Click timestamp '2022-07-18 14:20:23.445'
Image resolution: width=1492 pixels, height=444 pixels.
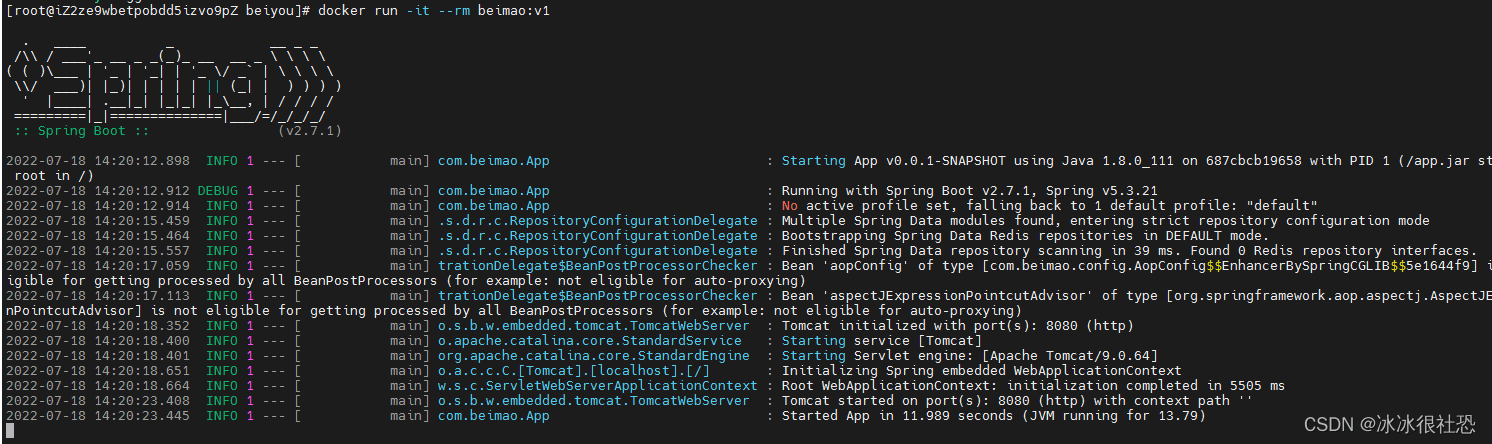tap(97, 416)
